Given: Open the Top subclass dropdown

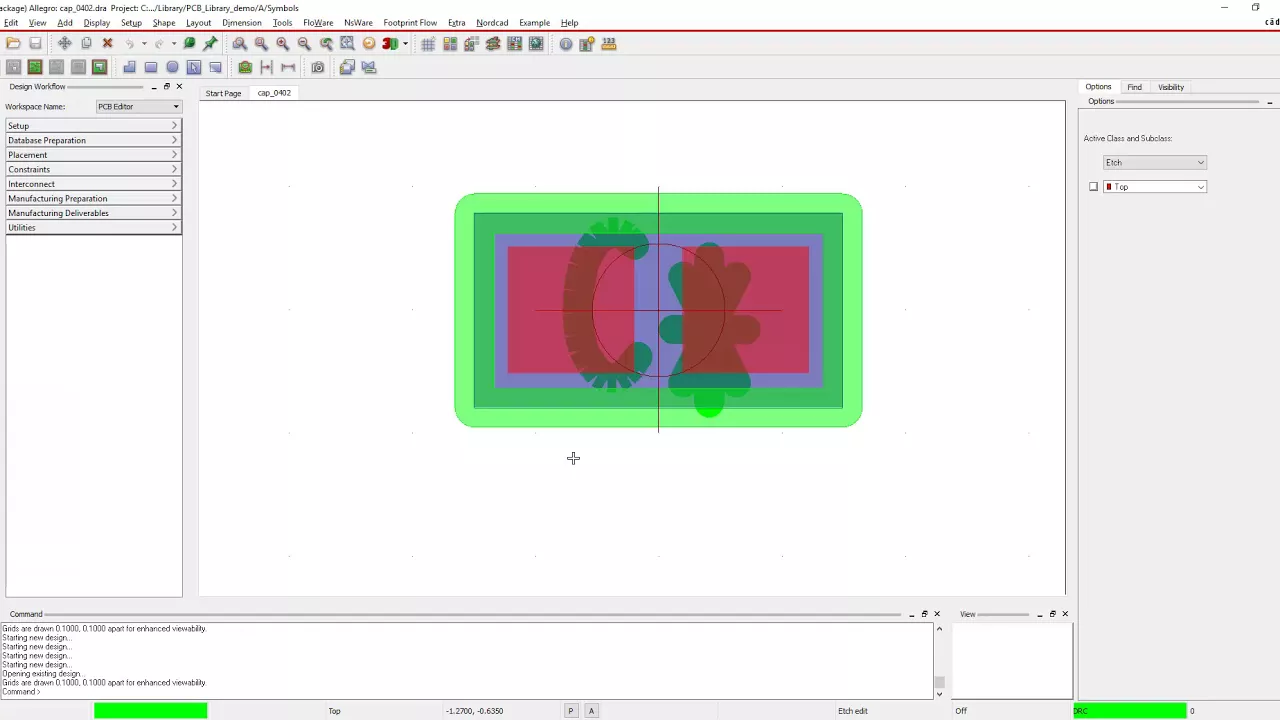Looking at the screenshot, I should 1155,187.
